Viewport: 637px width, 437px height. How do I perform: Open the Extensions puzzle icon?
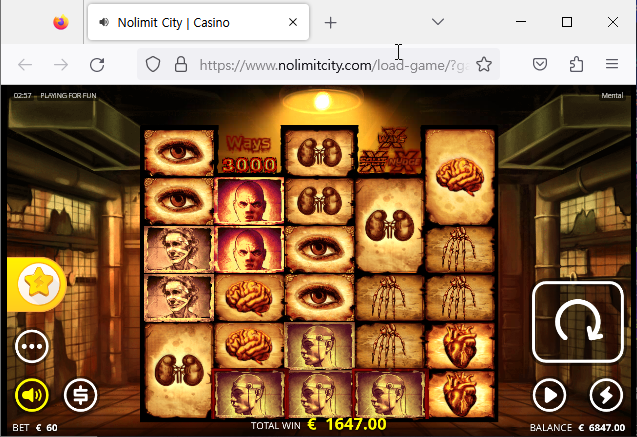click(576, 64)
